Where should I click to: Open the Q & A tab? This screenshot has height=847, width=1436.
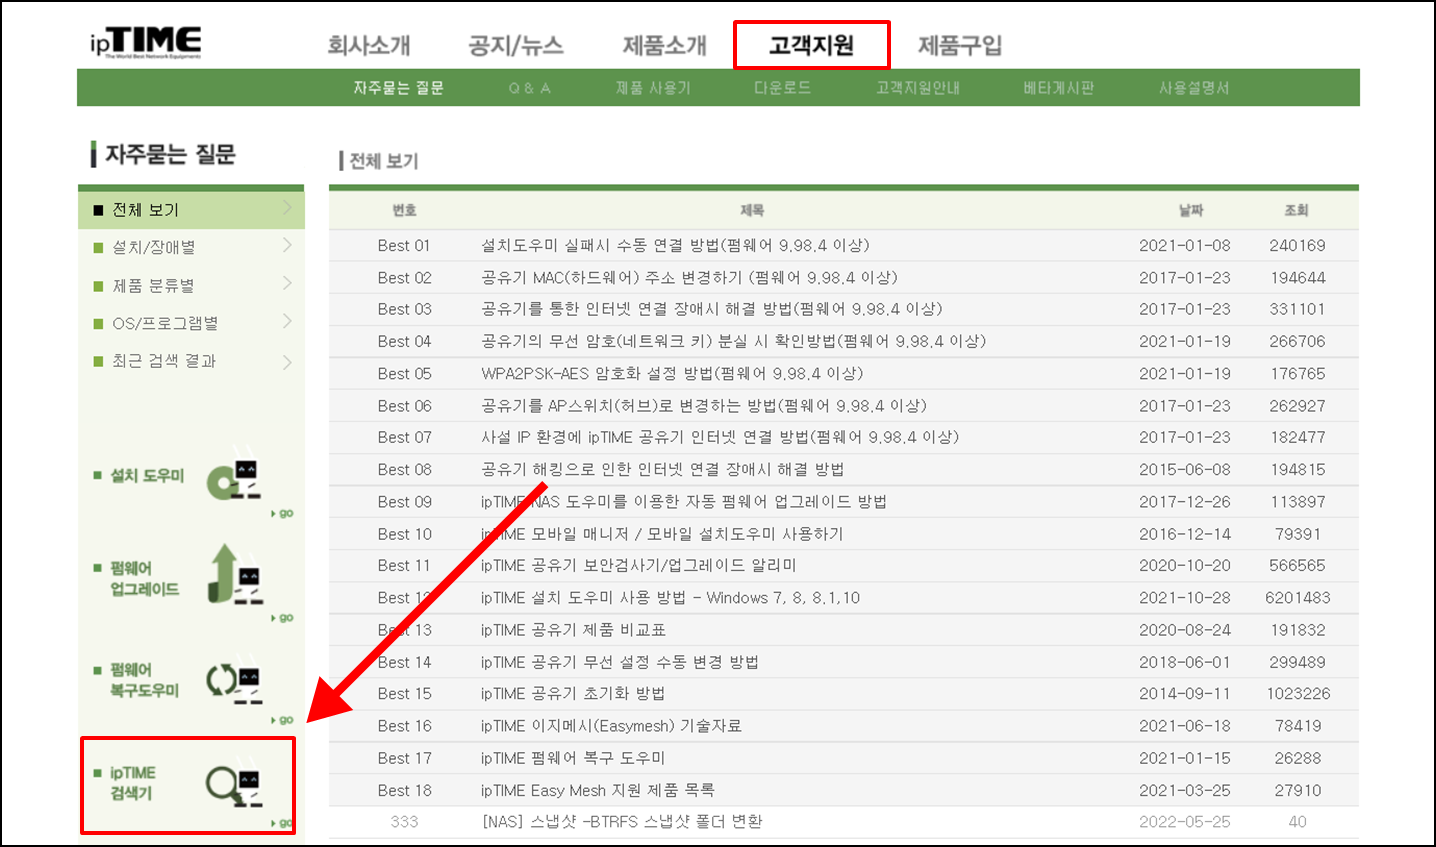point(530,87)
